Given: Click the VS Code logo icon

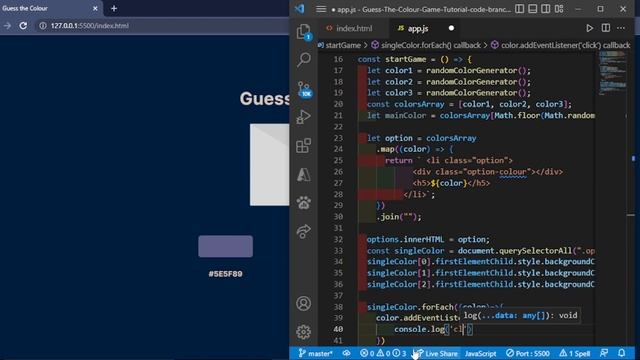Looking at the screenshot, I should [x=300, y=9].
